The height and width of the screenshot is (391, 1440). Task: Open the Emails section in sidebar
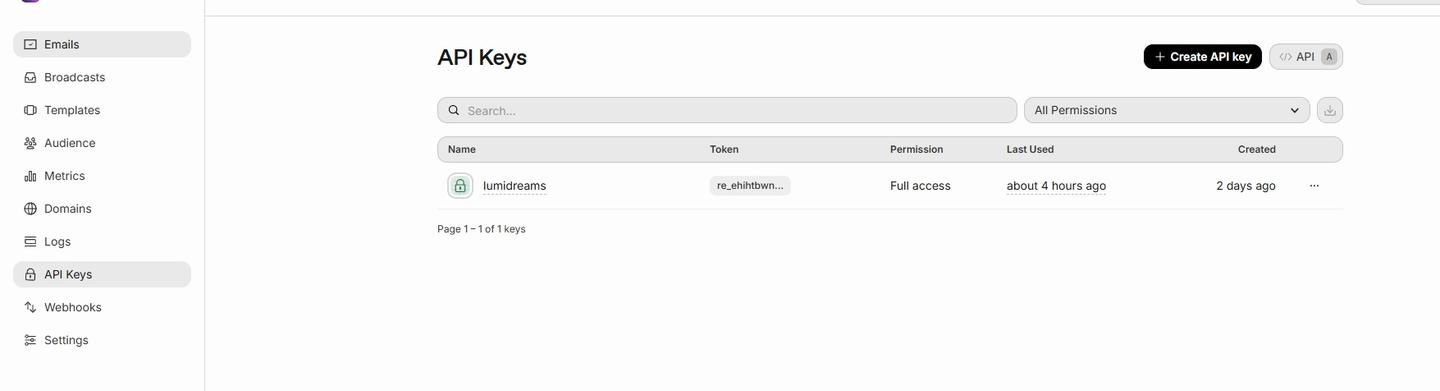click(101, 44)
